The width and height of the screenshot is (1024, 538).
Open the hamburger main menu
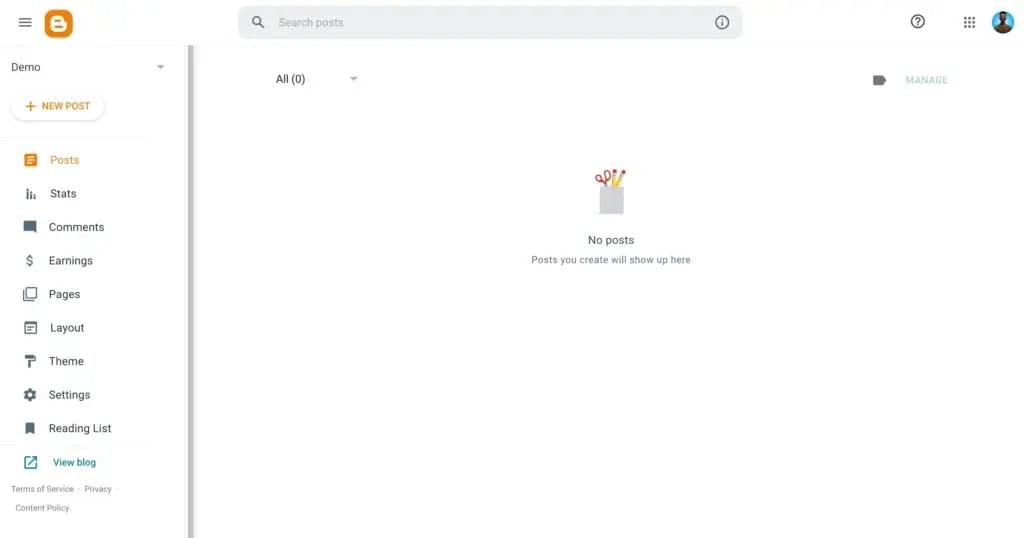point(25,22)
